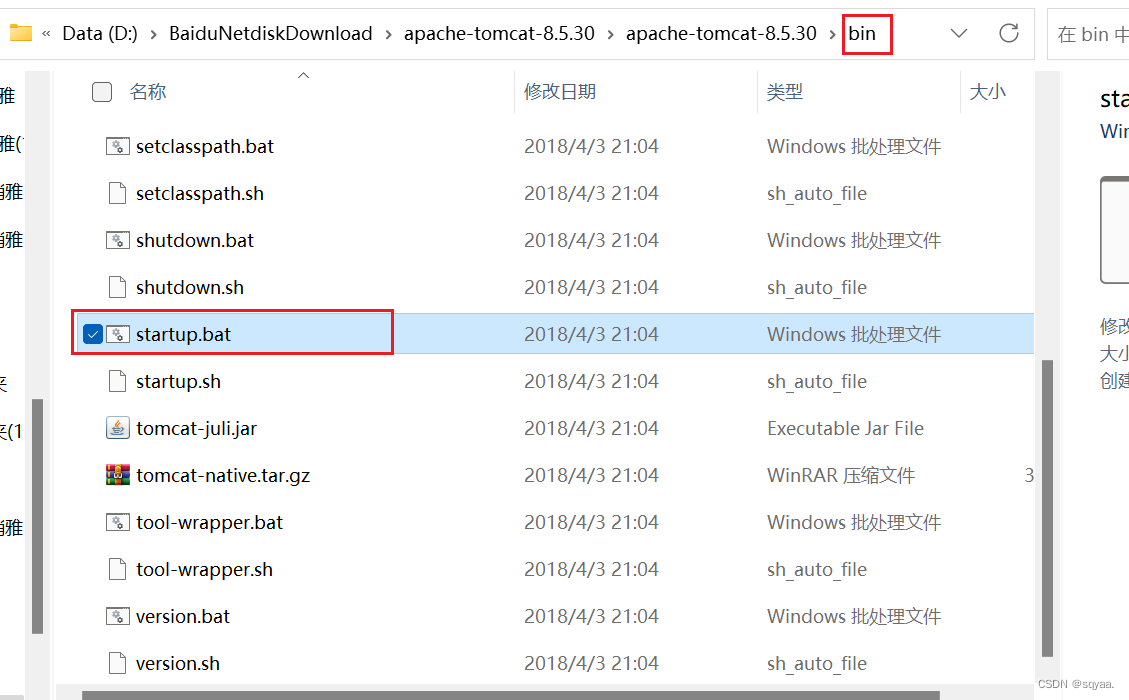Sort files by 类型 column
The height and width of the screenshot is (700, 1129).
pyautogui.click(x=784, y=91)
